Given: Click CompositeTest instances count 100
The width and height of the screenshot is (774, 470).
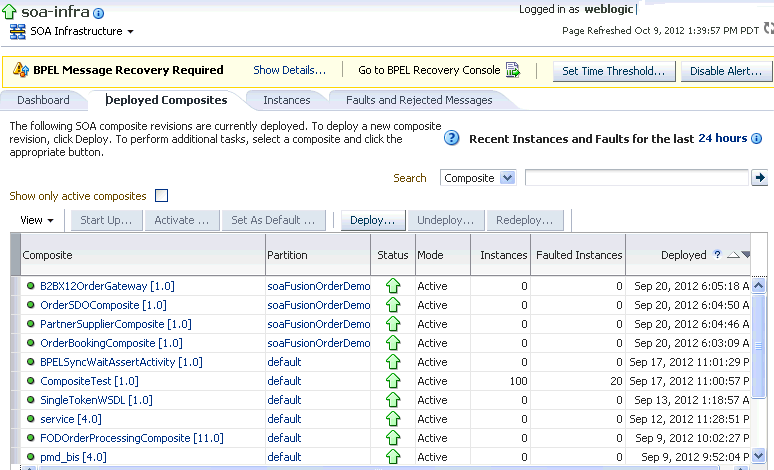Looking at the screenshot, I should [518, 381].
